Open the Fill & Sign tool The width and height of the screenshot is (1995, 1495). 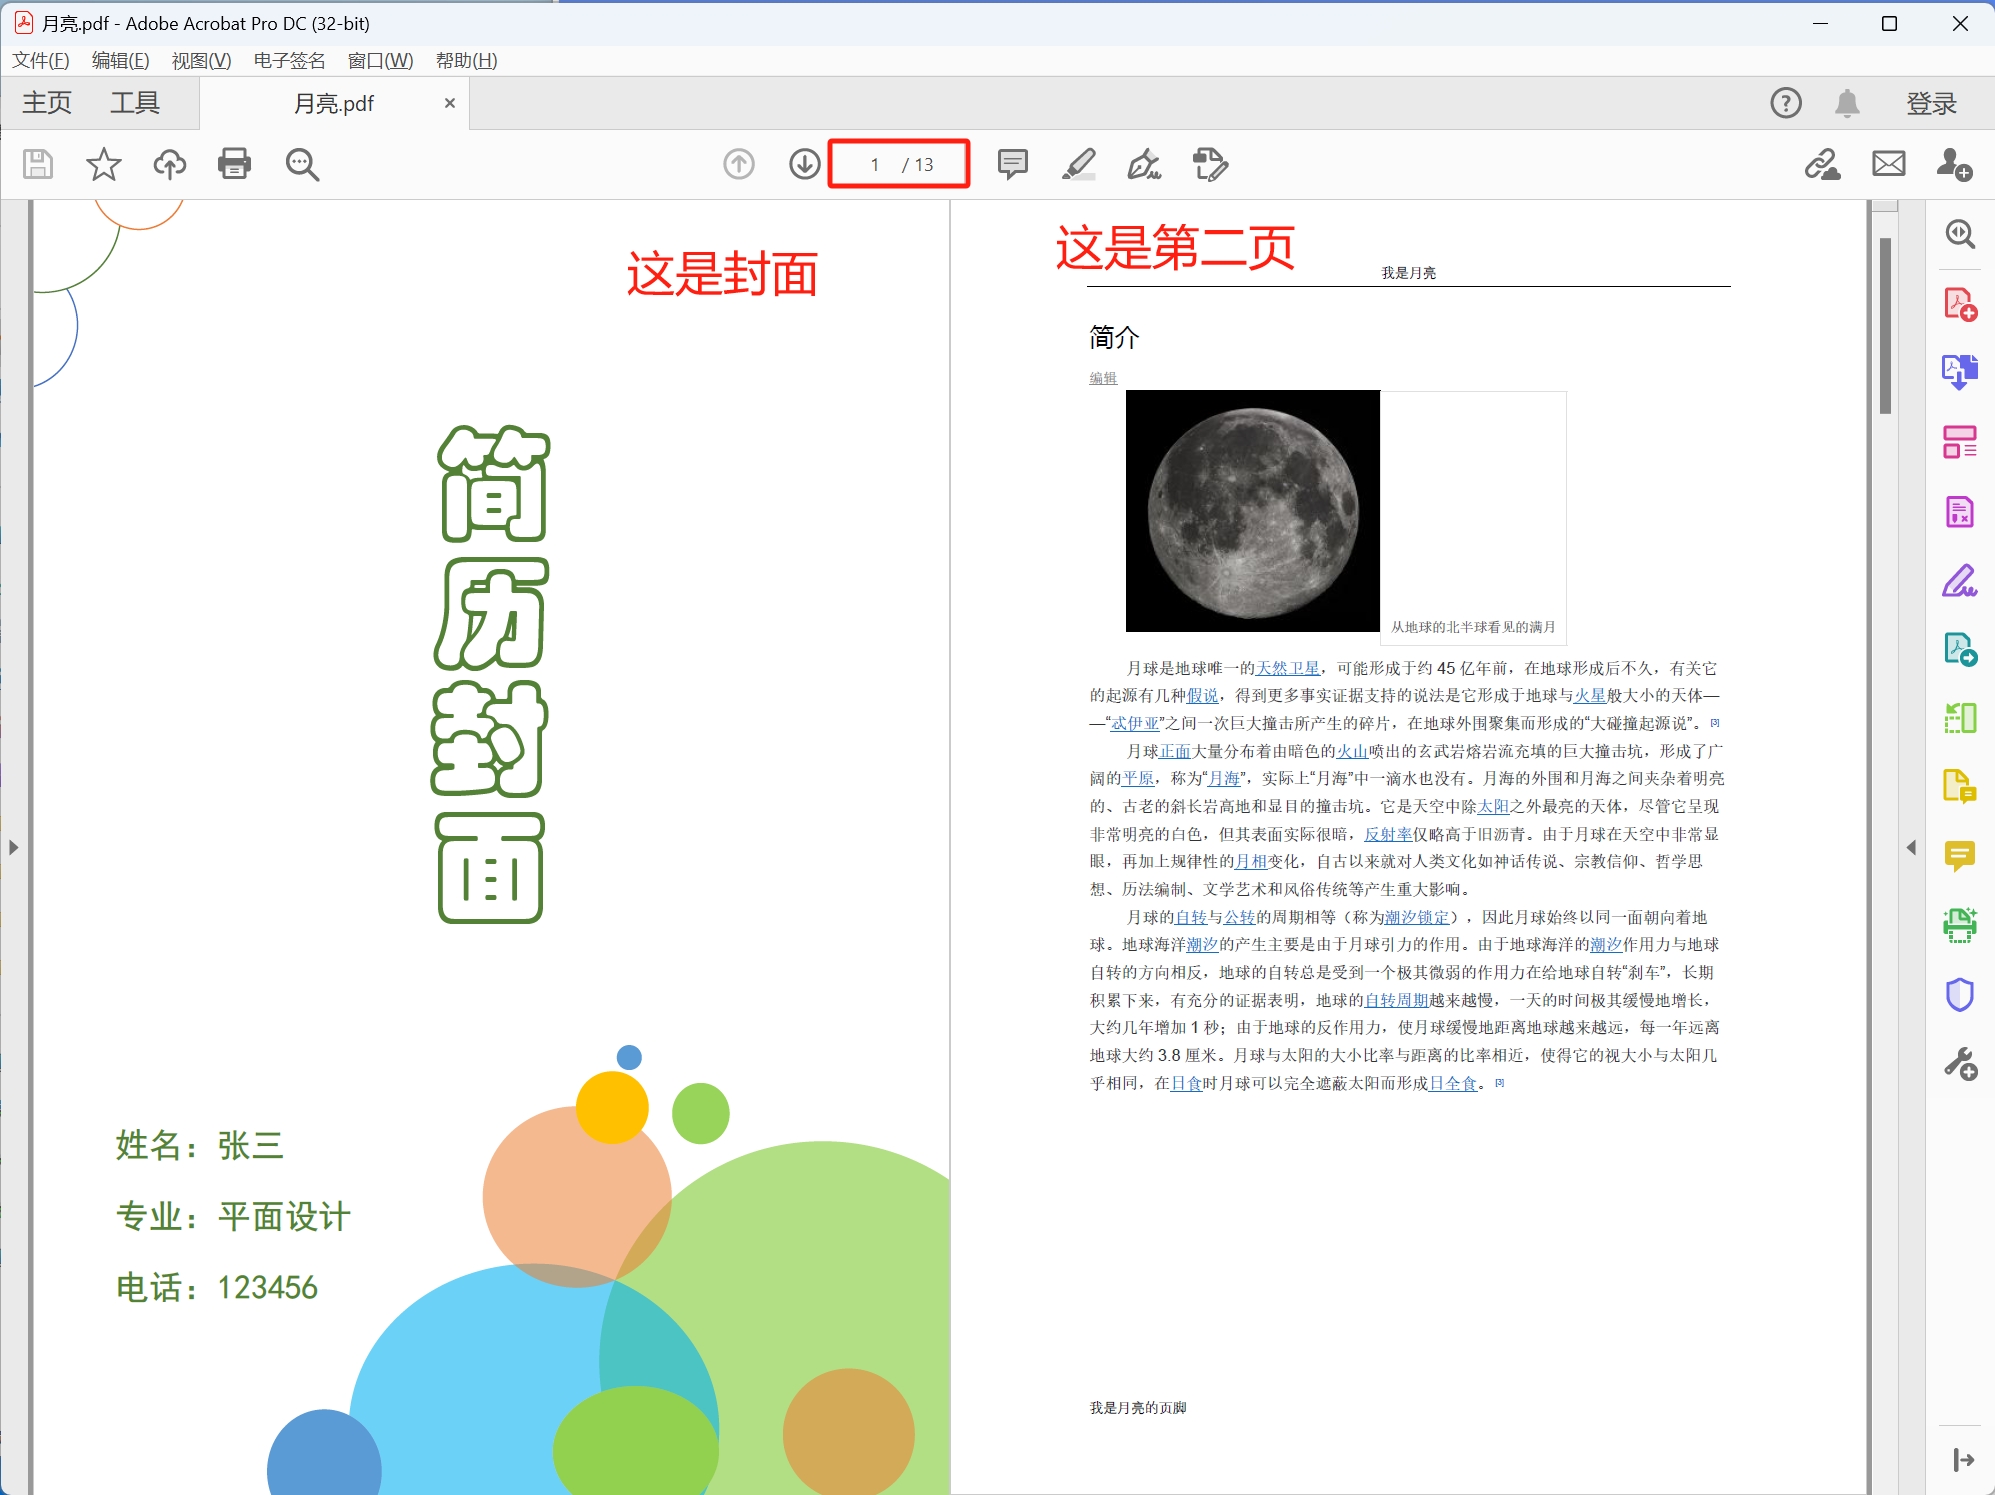coord(1145,164)
